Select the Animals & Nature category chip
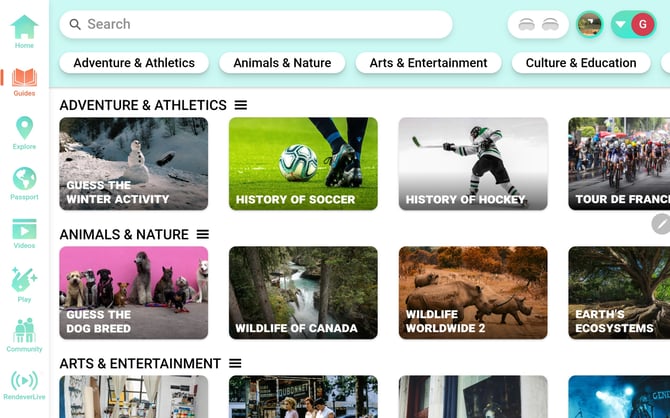Image resolution: width=670 pixels, height=418 pixels. tap(282, 63)
